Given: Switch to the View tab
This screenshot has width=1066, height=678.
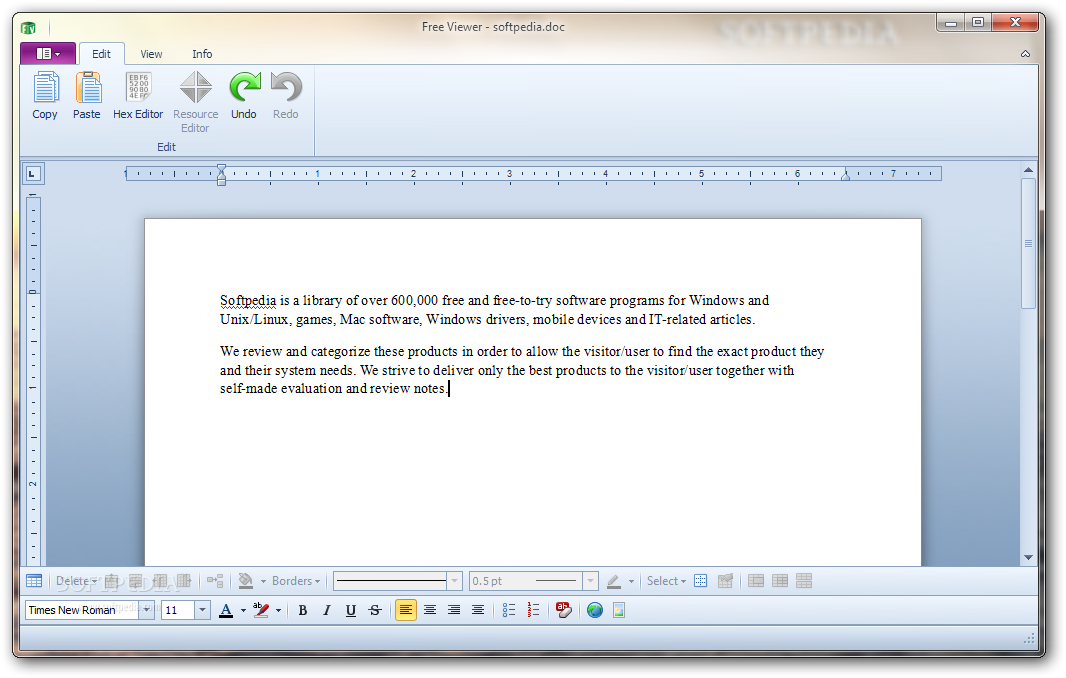Looking at the screenshot, I should coord(151,54).
